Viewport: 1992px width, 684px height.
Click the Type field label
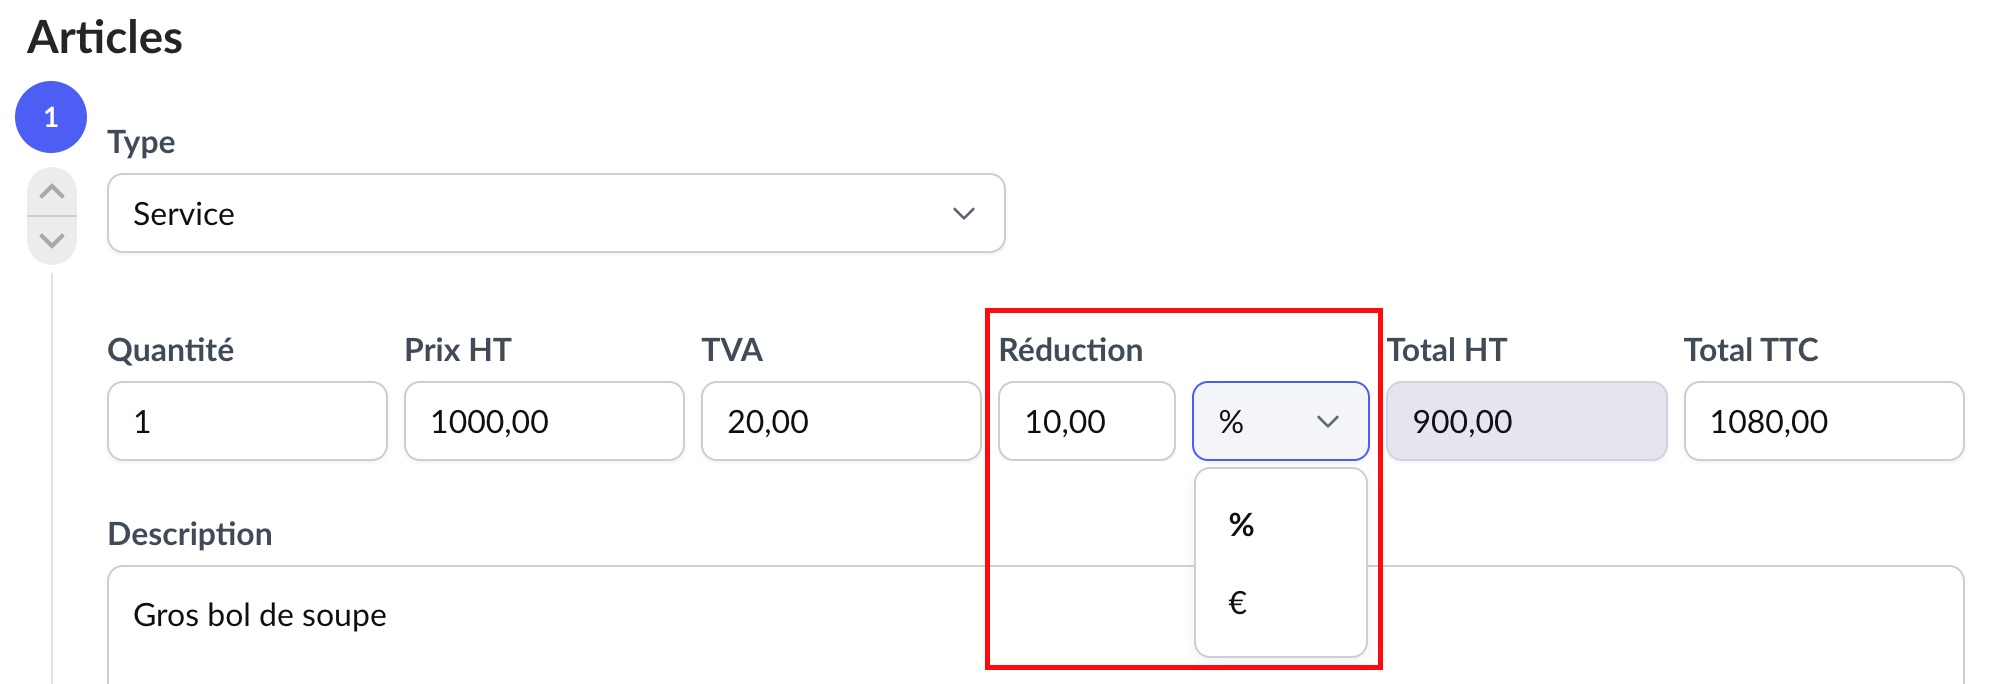141,142
